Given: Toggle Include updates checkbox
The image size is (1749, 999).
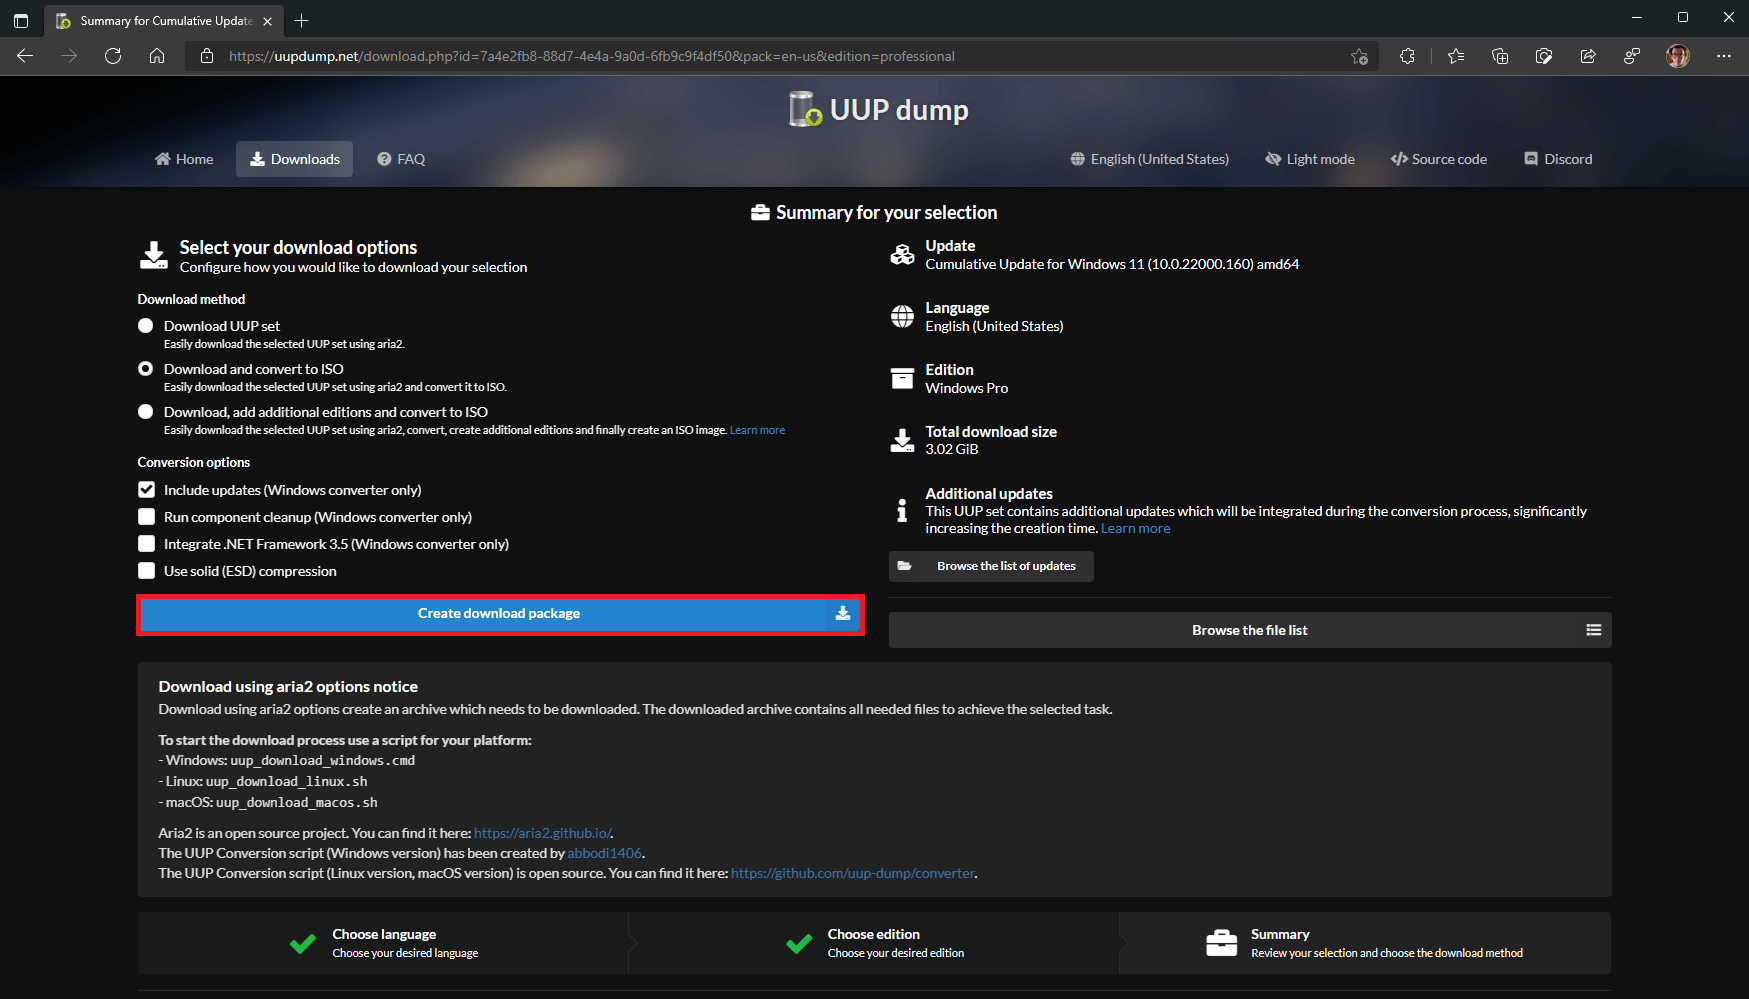Looking at the screenshot, I should (x=147, y=490).
